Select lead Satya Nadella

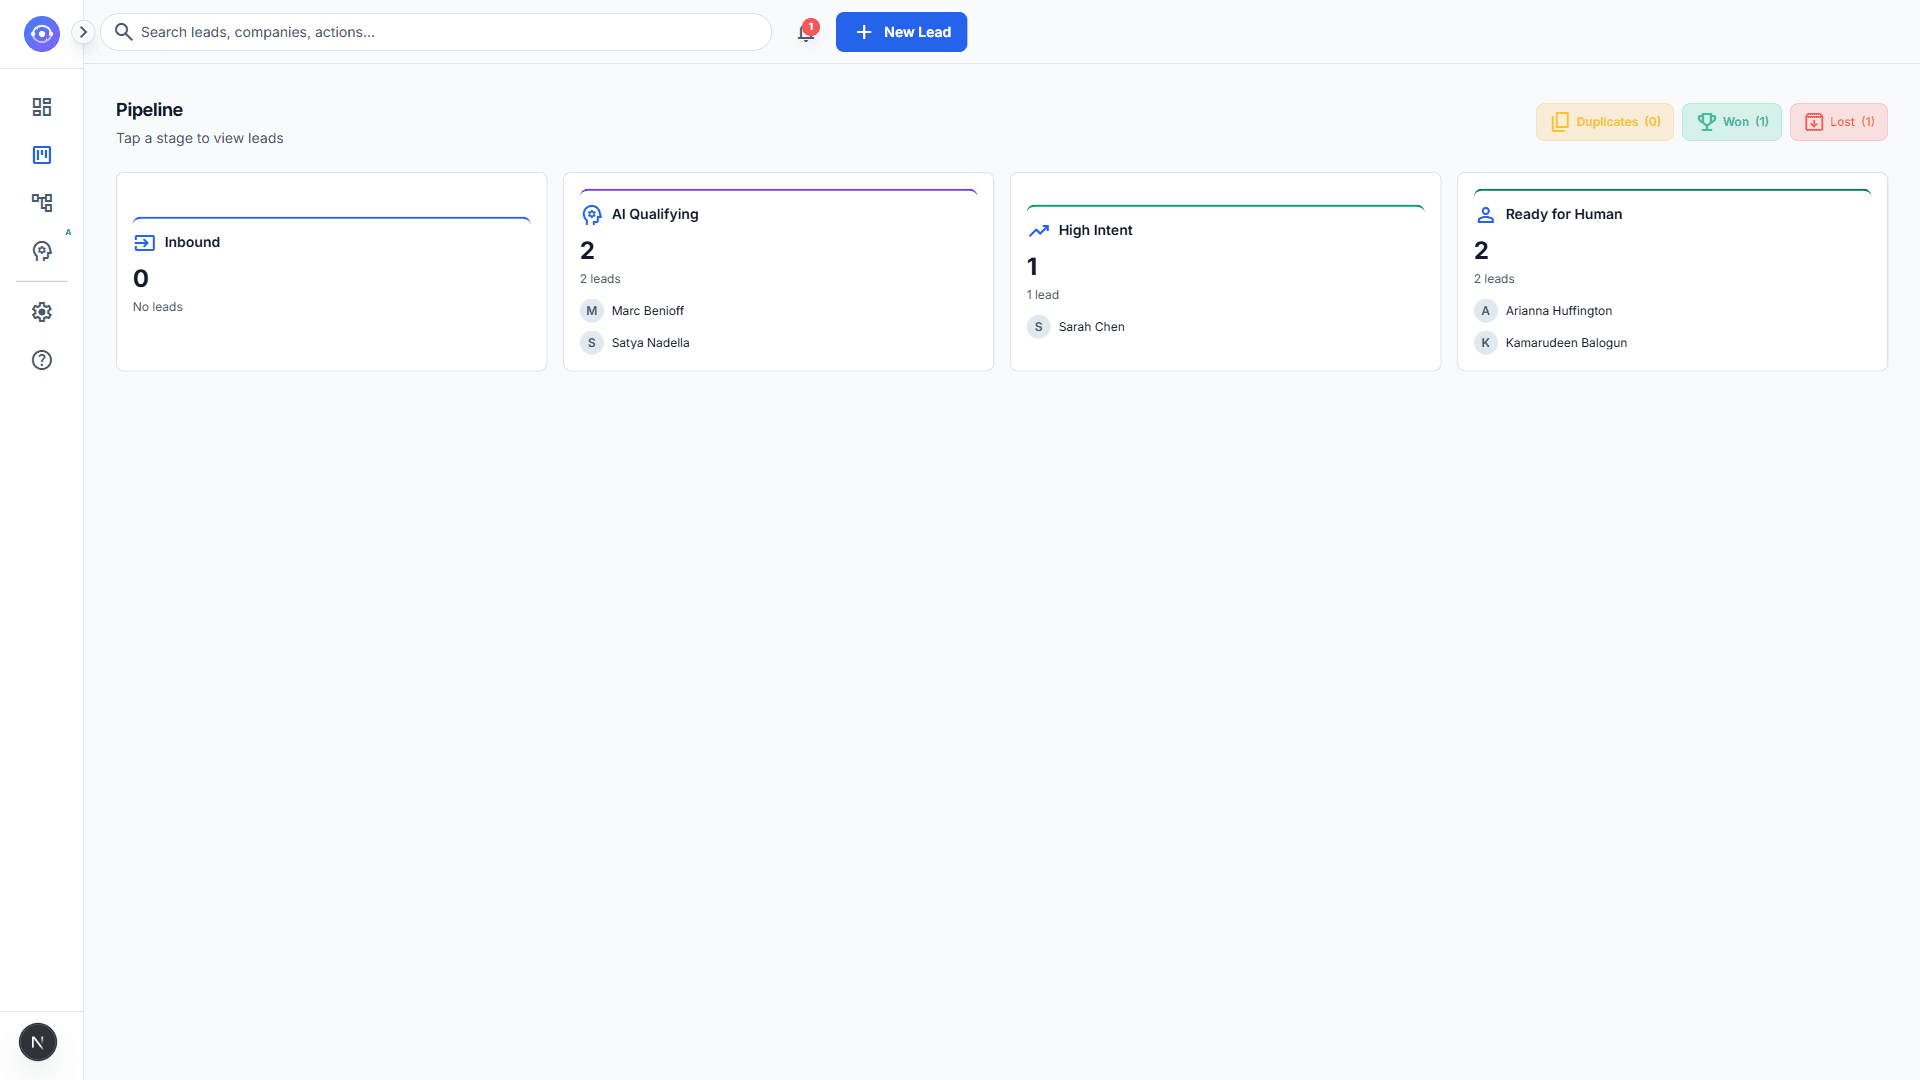(650, 343)
